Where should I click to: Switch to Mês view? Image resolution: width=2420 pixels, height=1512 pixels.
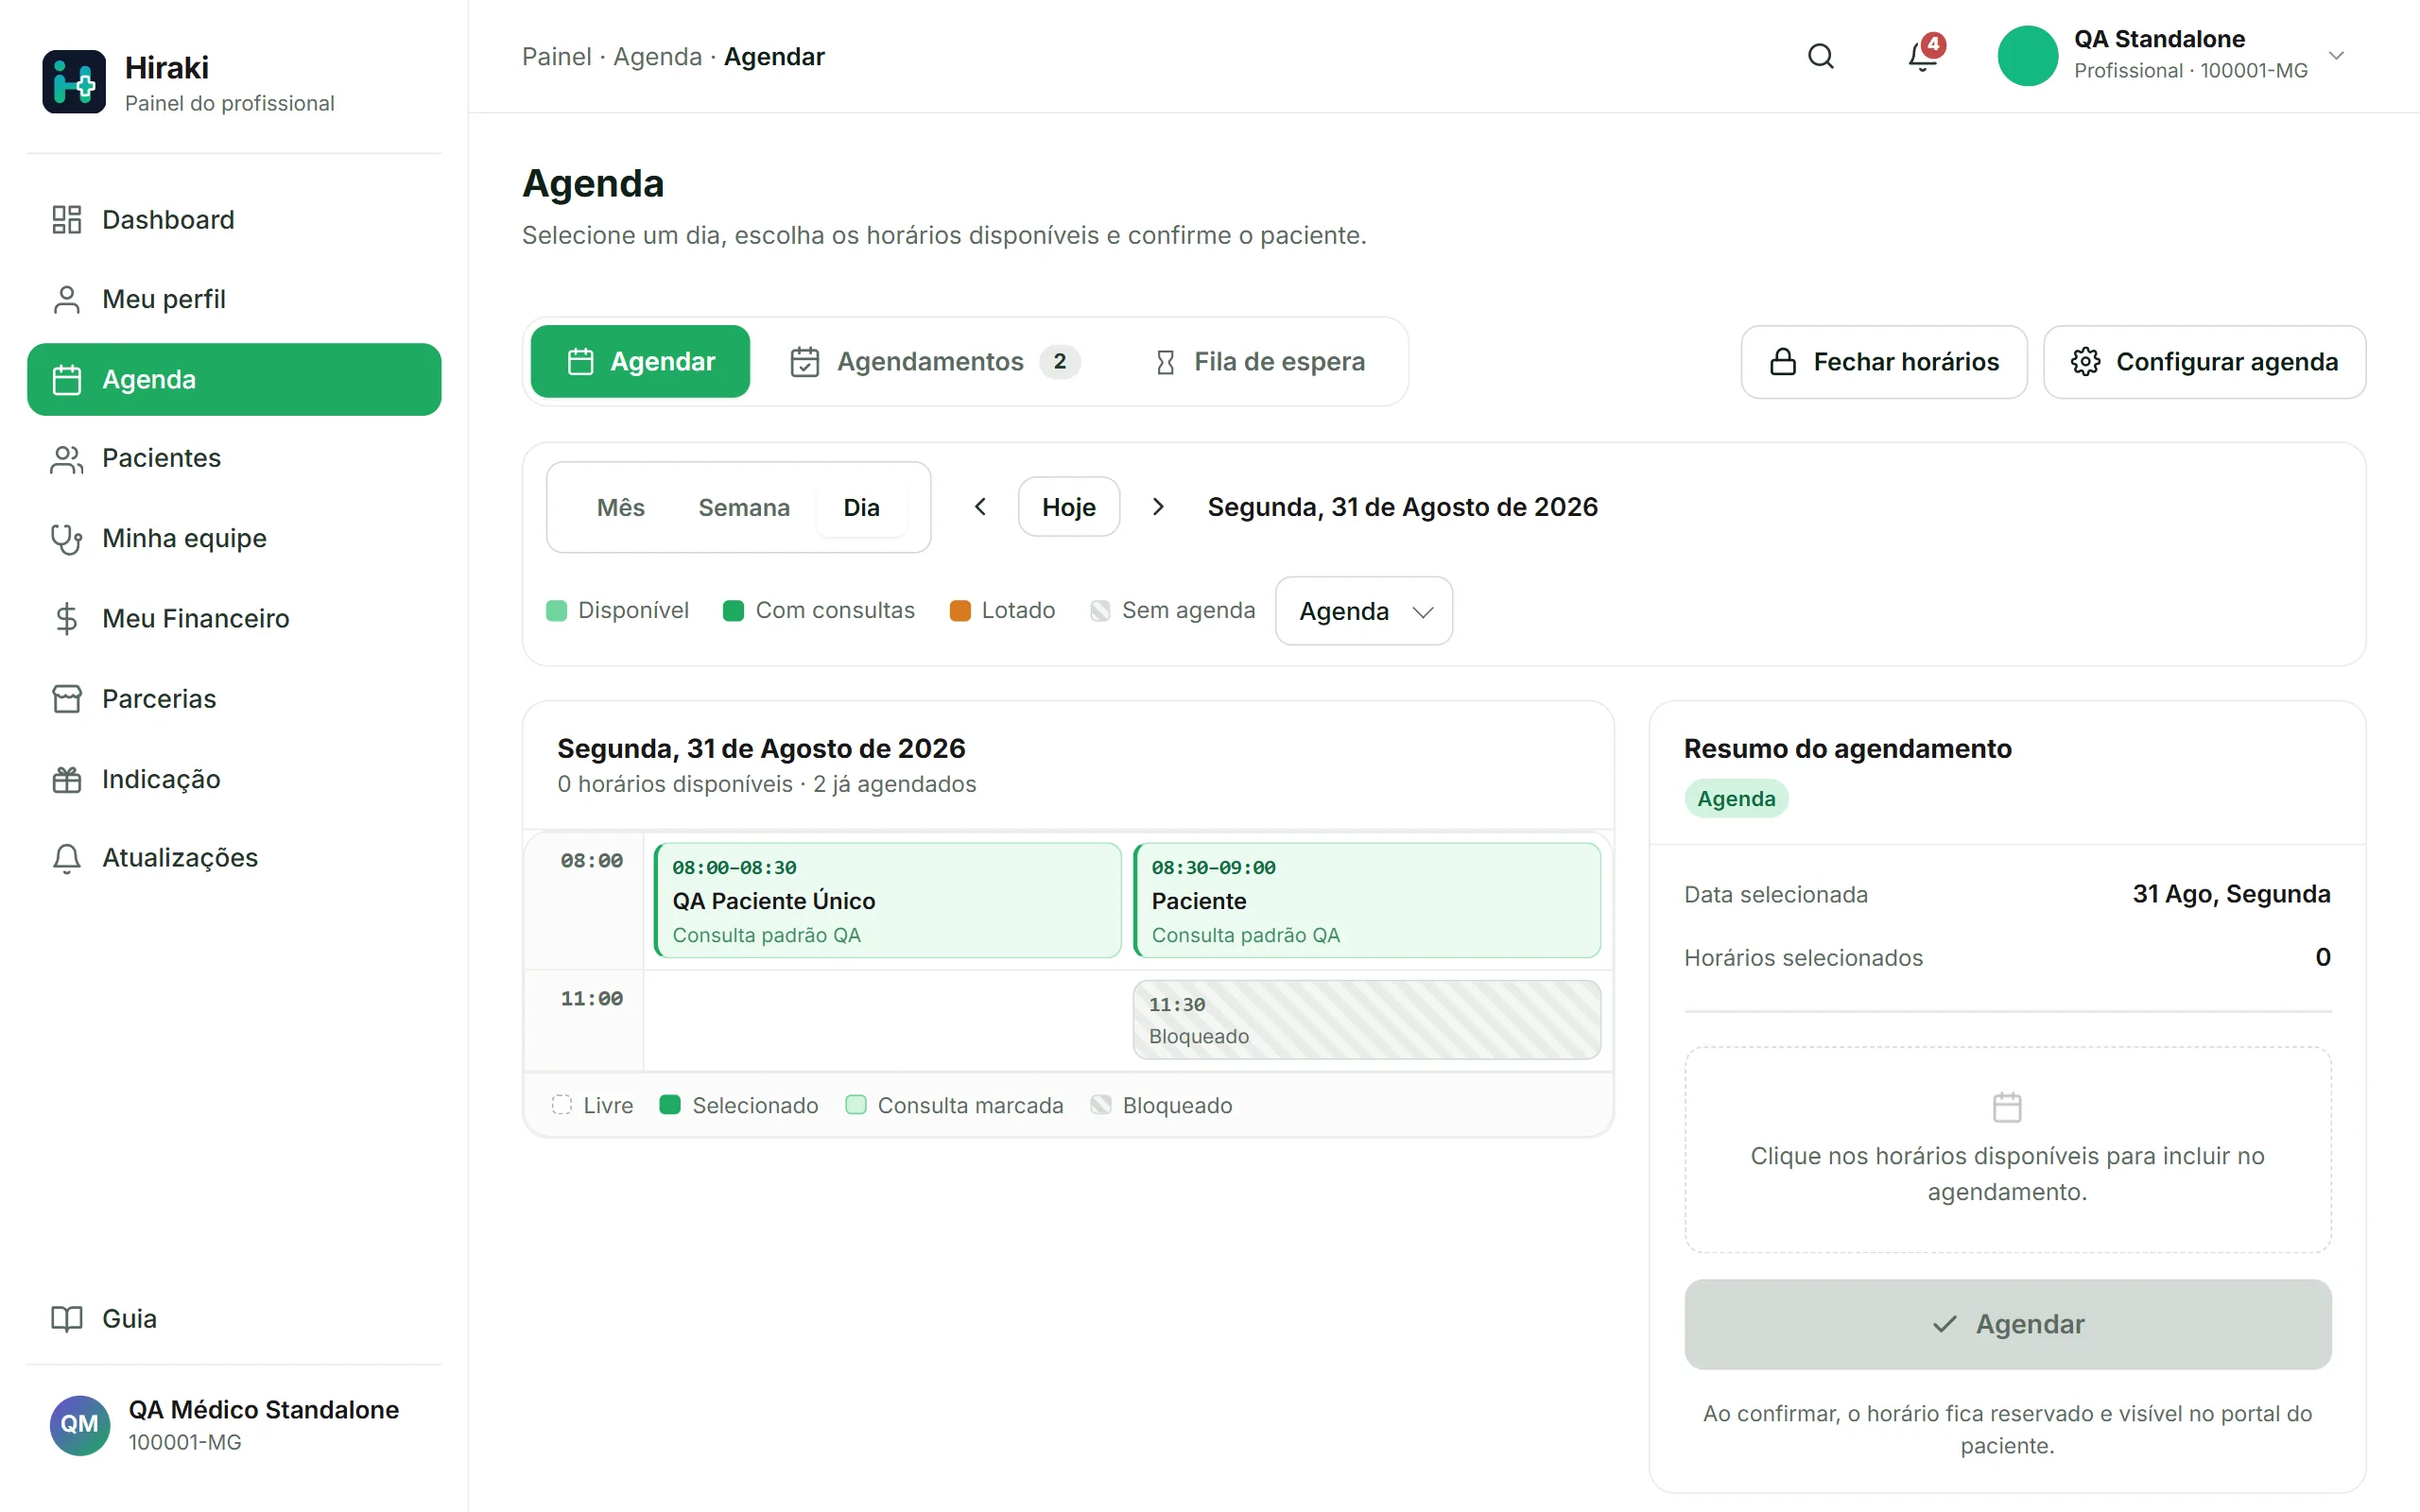pyautogui.click(x=620, y=507)
